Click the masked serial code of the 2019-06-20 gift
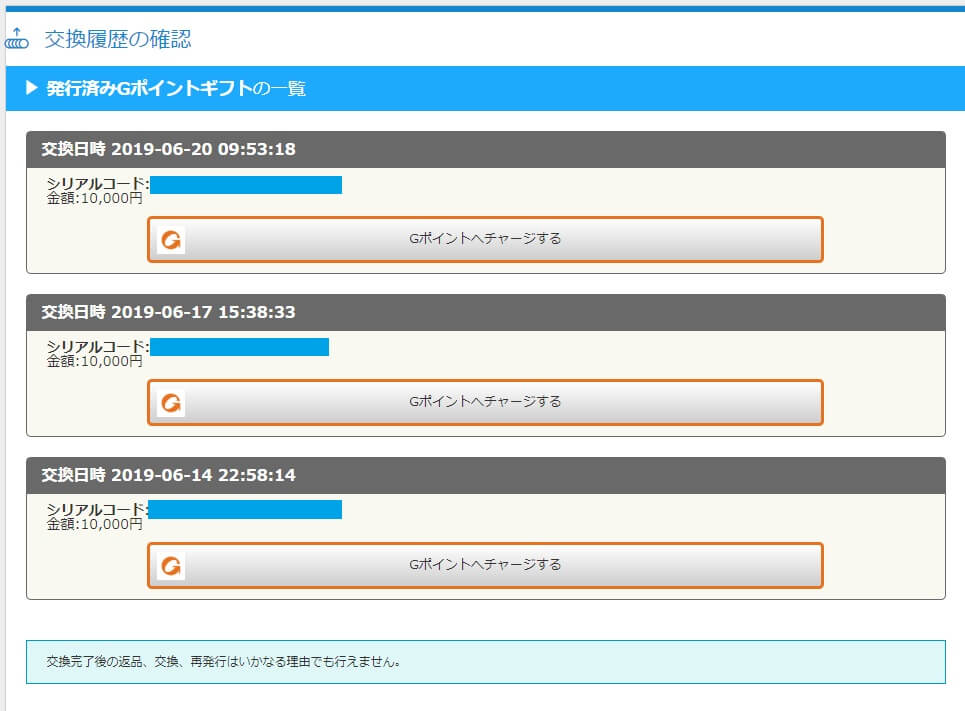Screen dimensions: 965x711 (246, 184)
